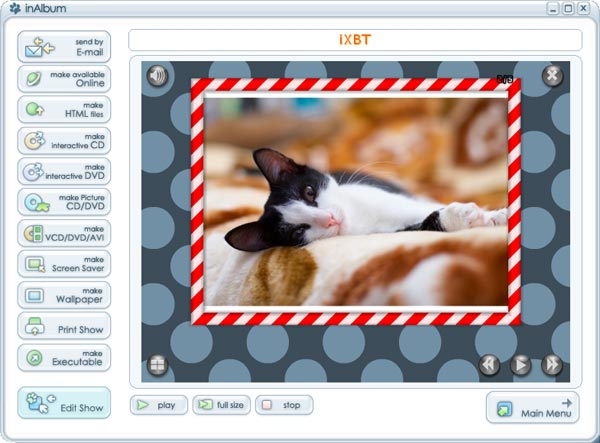The height and width of the screenshot is (443, 600).
Task: Make Wallpaper from show
Action: [x=64, y=295]
